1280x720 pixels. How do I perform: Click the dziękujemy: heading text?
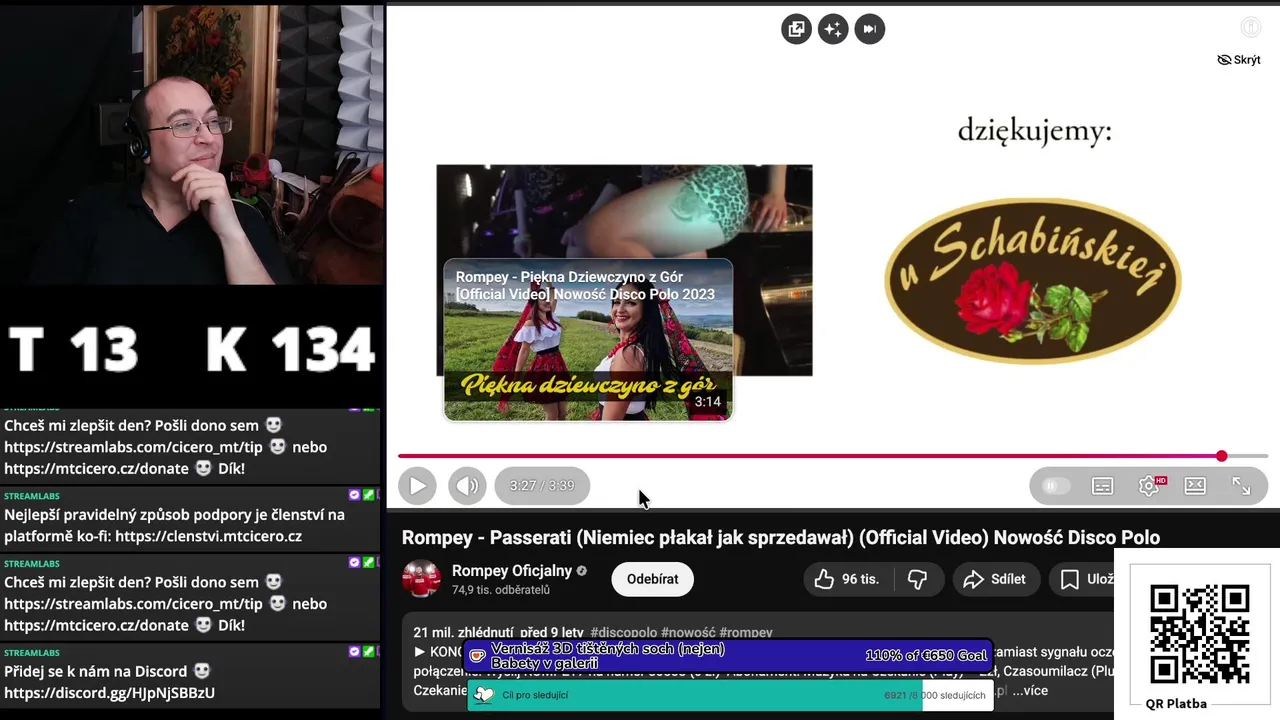pos(1034,131)
